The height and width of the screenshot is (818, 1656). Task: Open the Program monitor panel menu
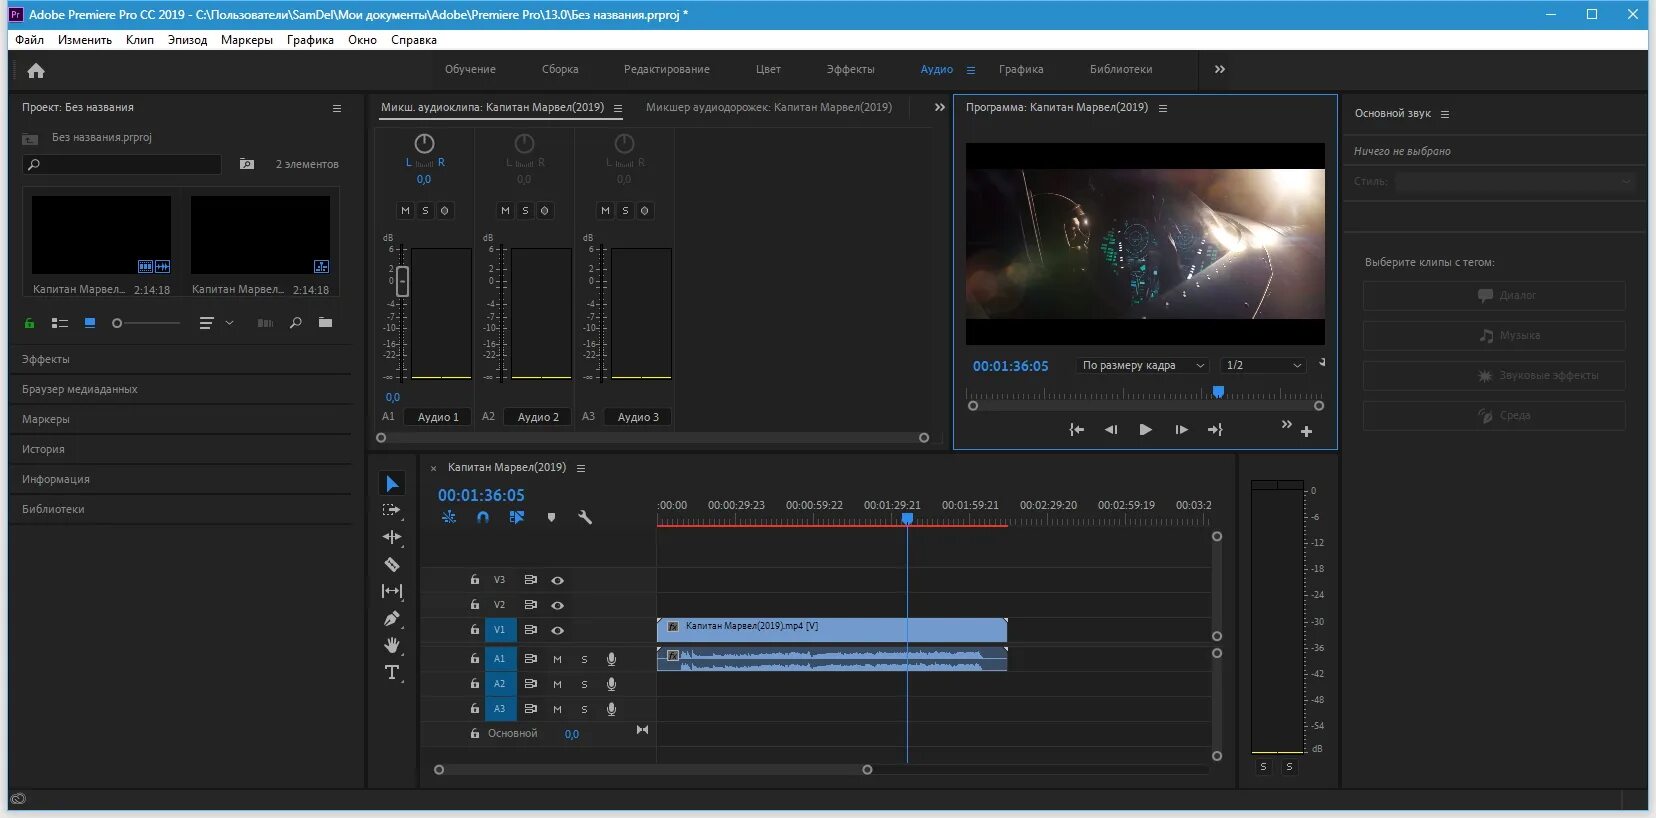[x=1163, y=108]
